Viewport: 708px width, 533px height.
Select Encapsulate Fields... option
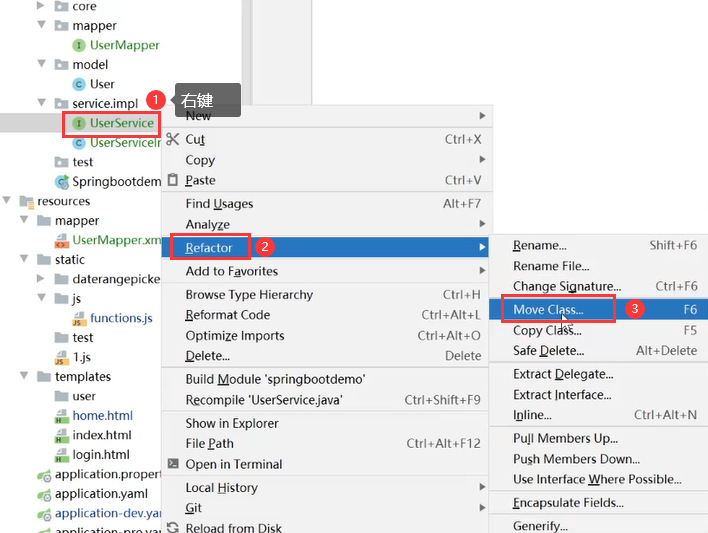pyautogui.click(x=599, y=503)
